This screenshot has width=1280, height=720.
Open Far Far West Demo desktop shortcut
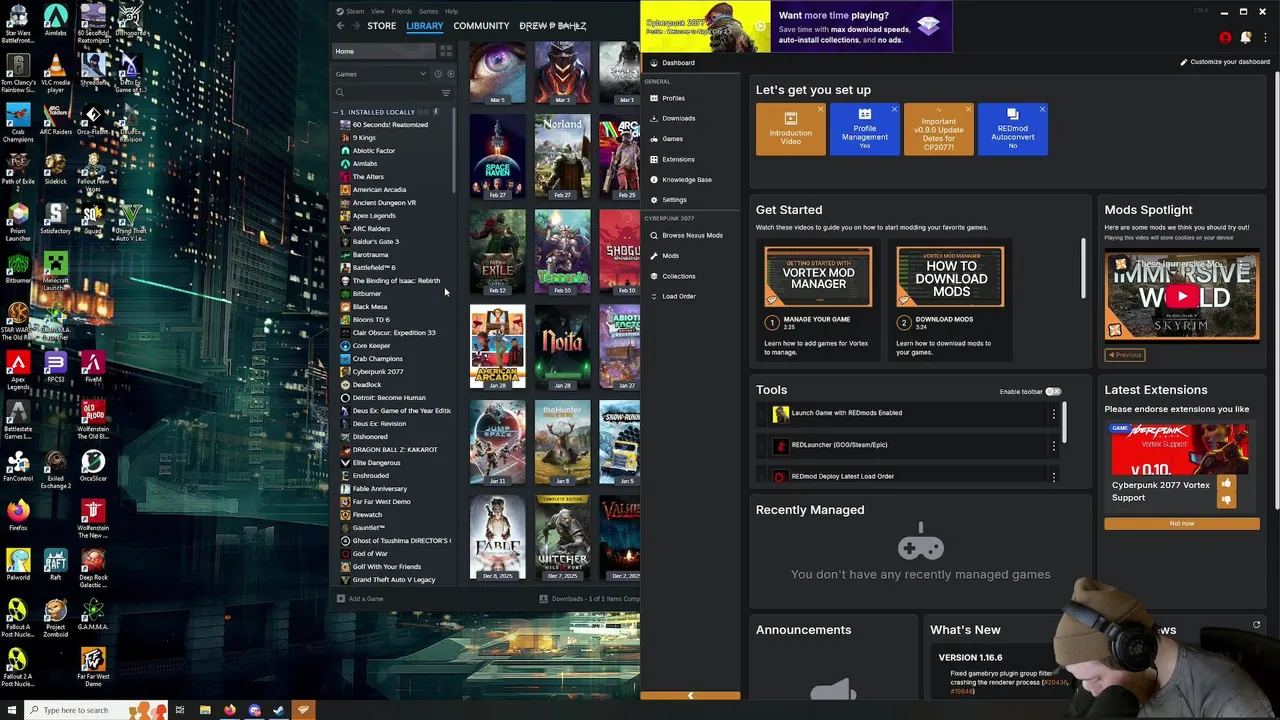point(93,665)
